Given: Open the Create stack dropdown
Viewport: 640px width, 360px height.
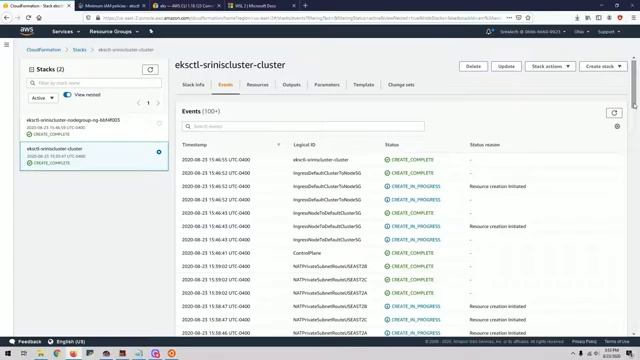Looking at the screenshot, I should (603, 66).
